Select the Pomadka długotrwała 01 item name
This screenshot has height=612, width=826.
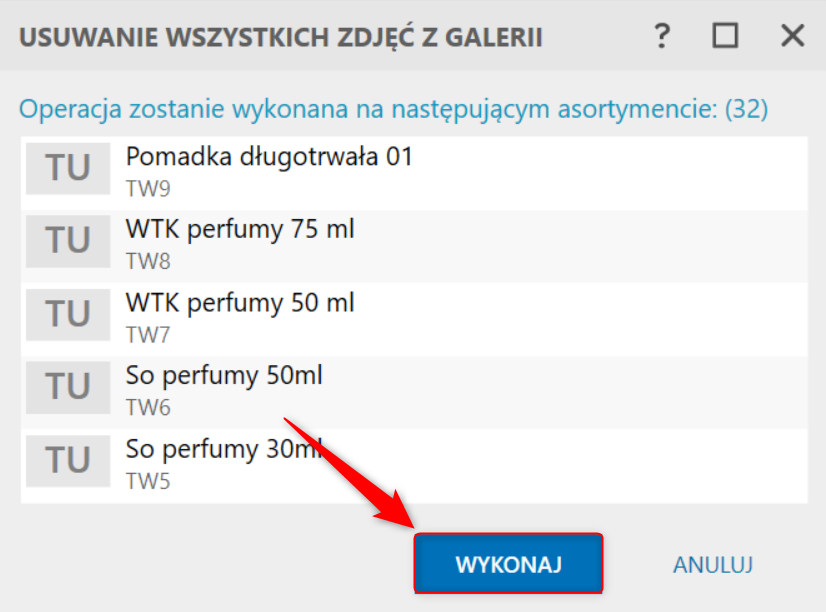[269, 157]
